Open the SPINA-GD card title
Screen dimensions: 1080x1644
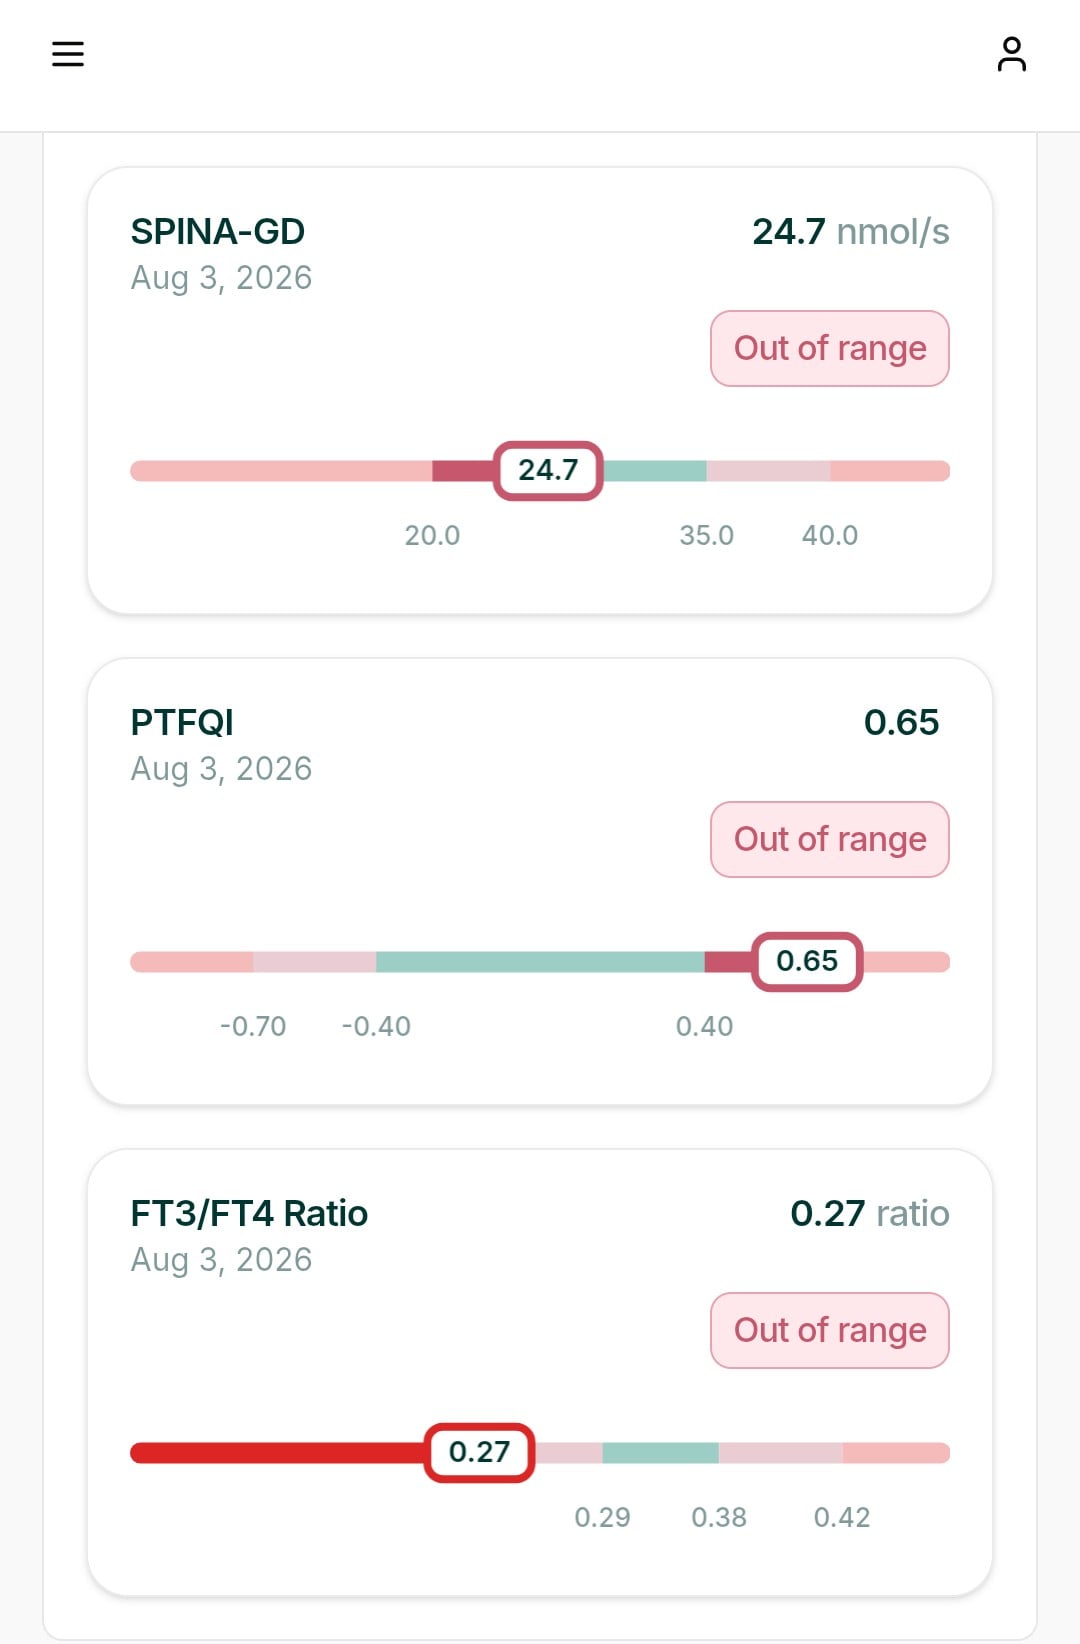[x=218, y=231]
